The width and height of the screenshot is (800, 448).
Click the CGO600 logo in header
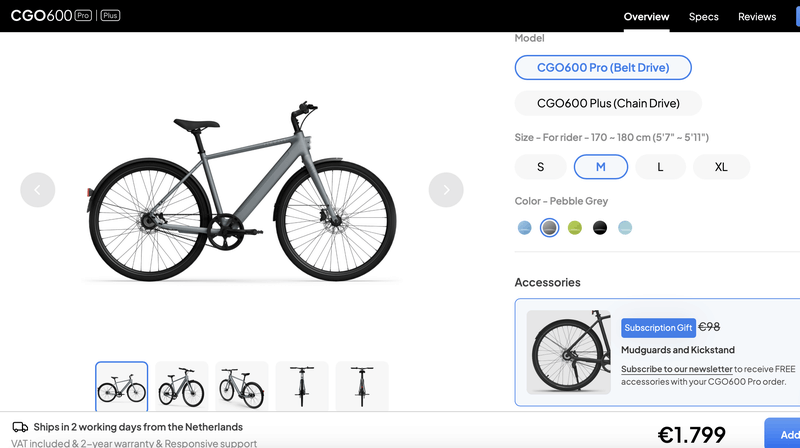pos(41,16)
